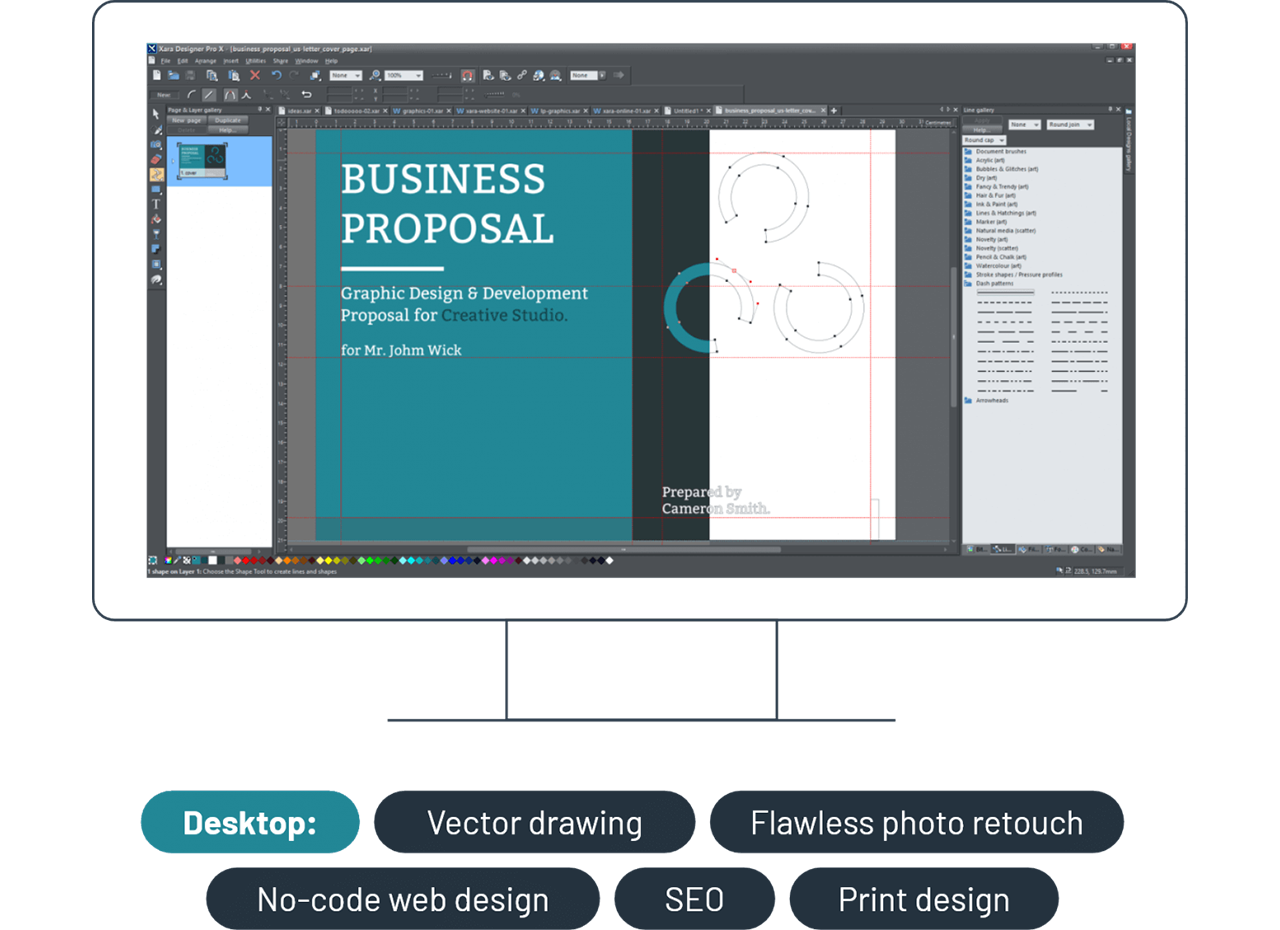
Task: Select the Selector tool arrow
Action: click(x=156, y=114)
